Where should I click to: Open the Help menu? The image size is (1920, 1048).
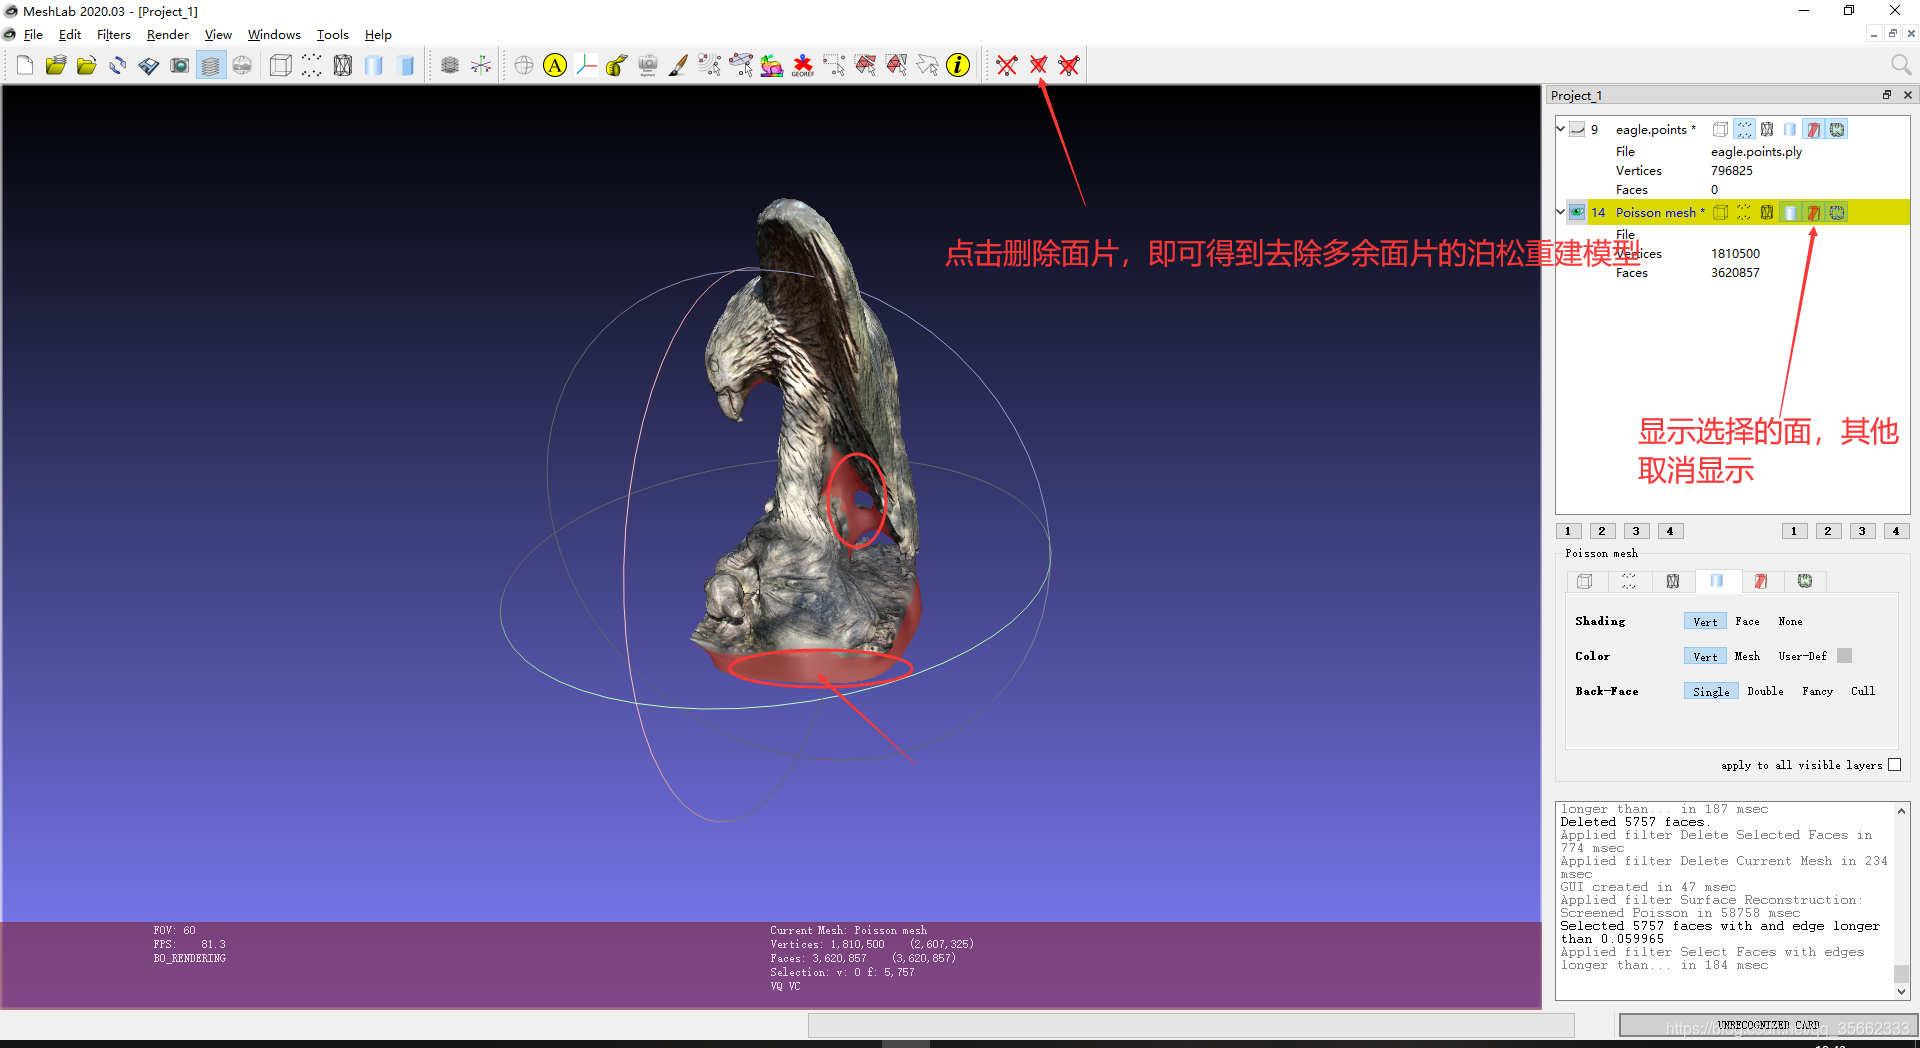378,34
